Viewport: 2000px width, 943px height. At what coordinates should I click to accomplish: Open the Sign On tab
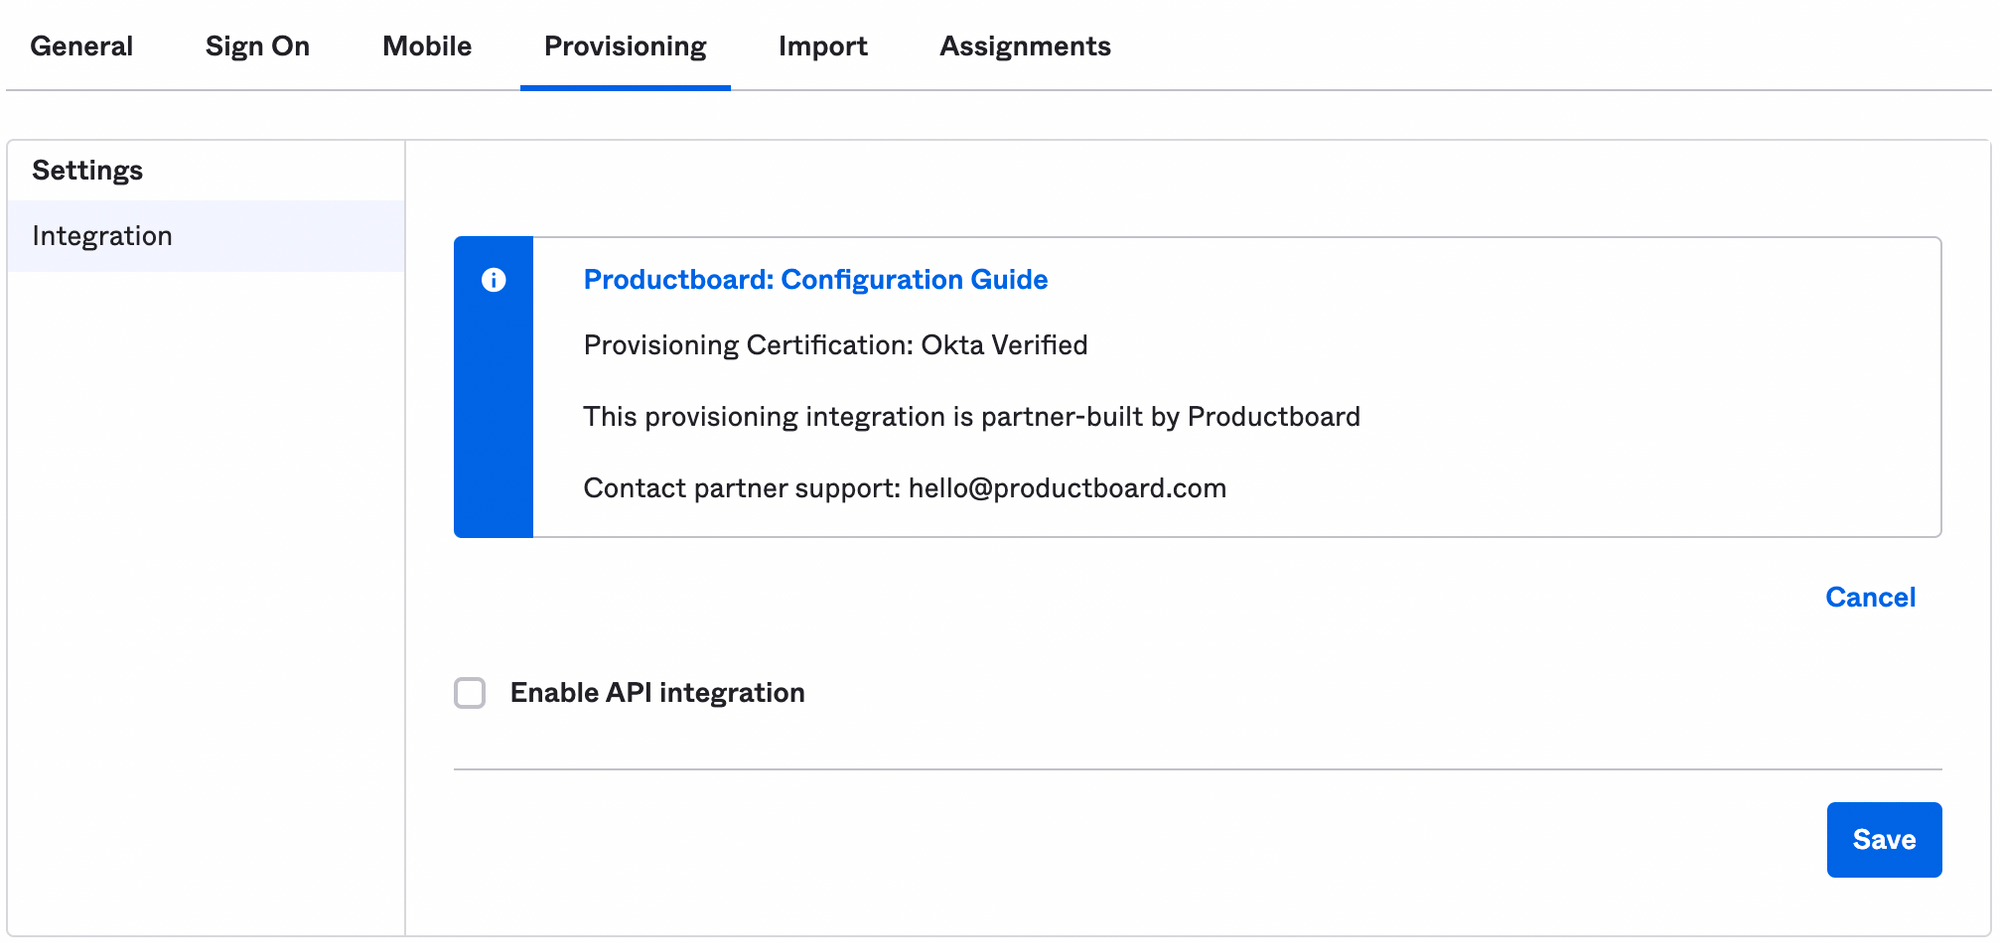(257, 46)
